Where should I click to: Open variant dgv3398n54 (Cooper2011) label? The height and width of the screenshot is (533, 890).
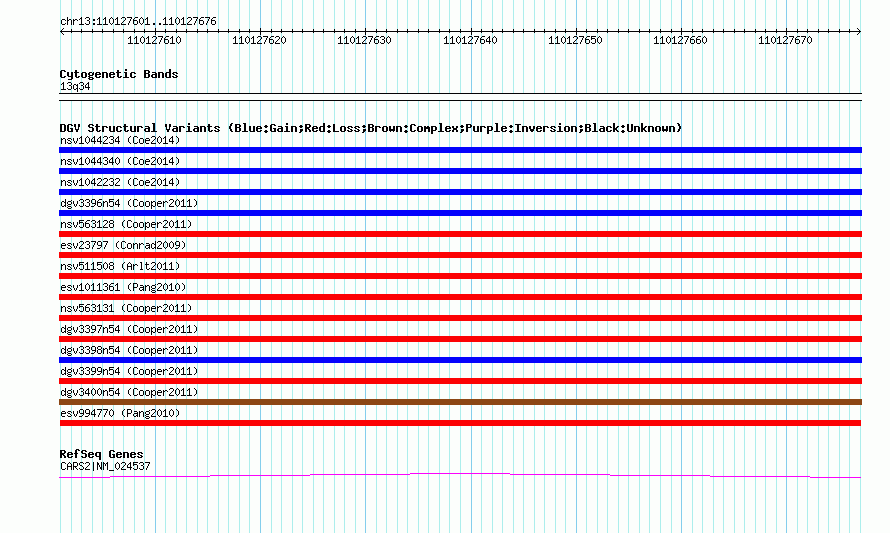tap(129, 350)
